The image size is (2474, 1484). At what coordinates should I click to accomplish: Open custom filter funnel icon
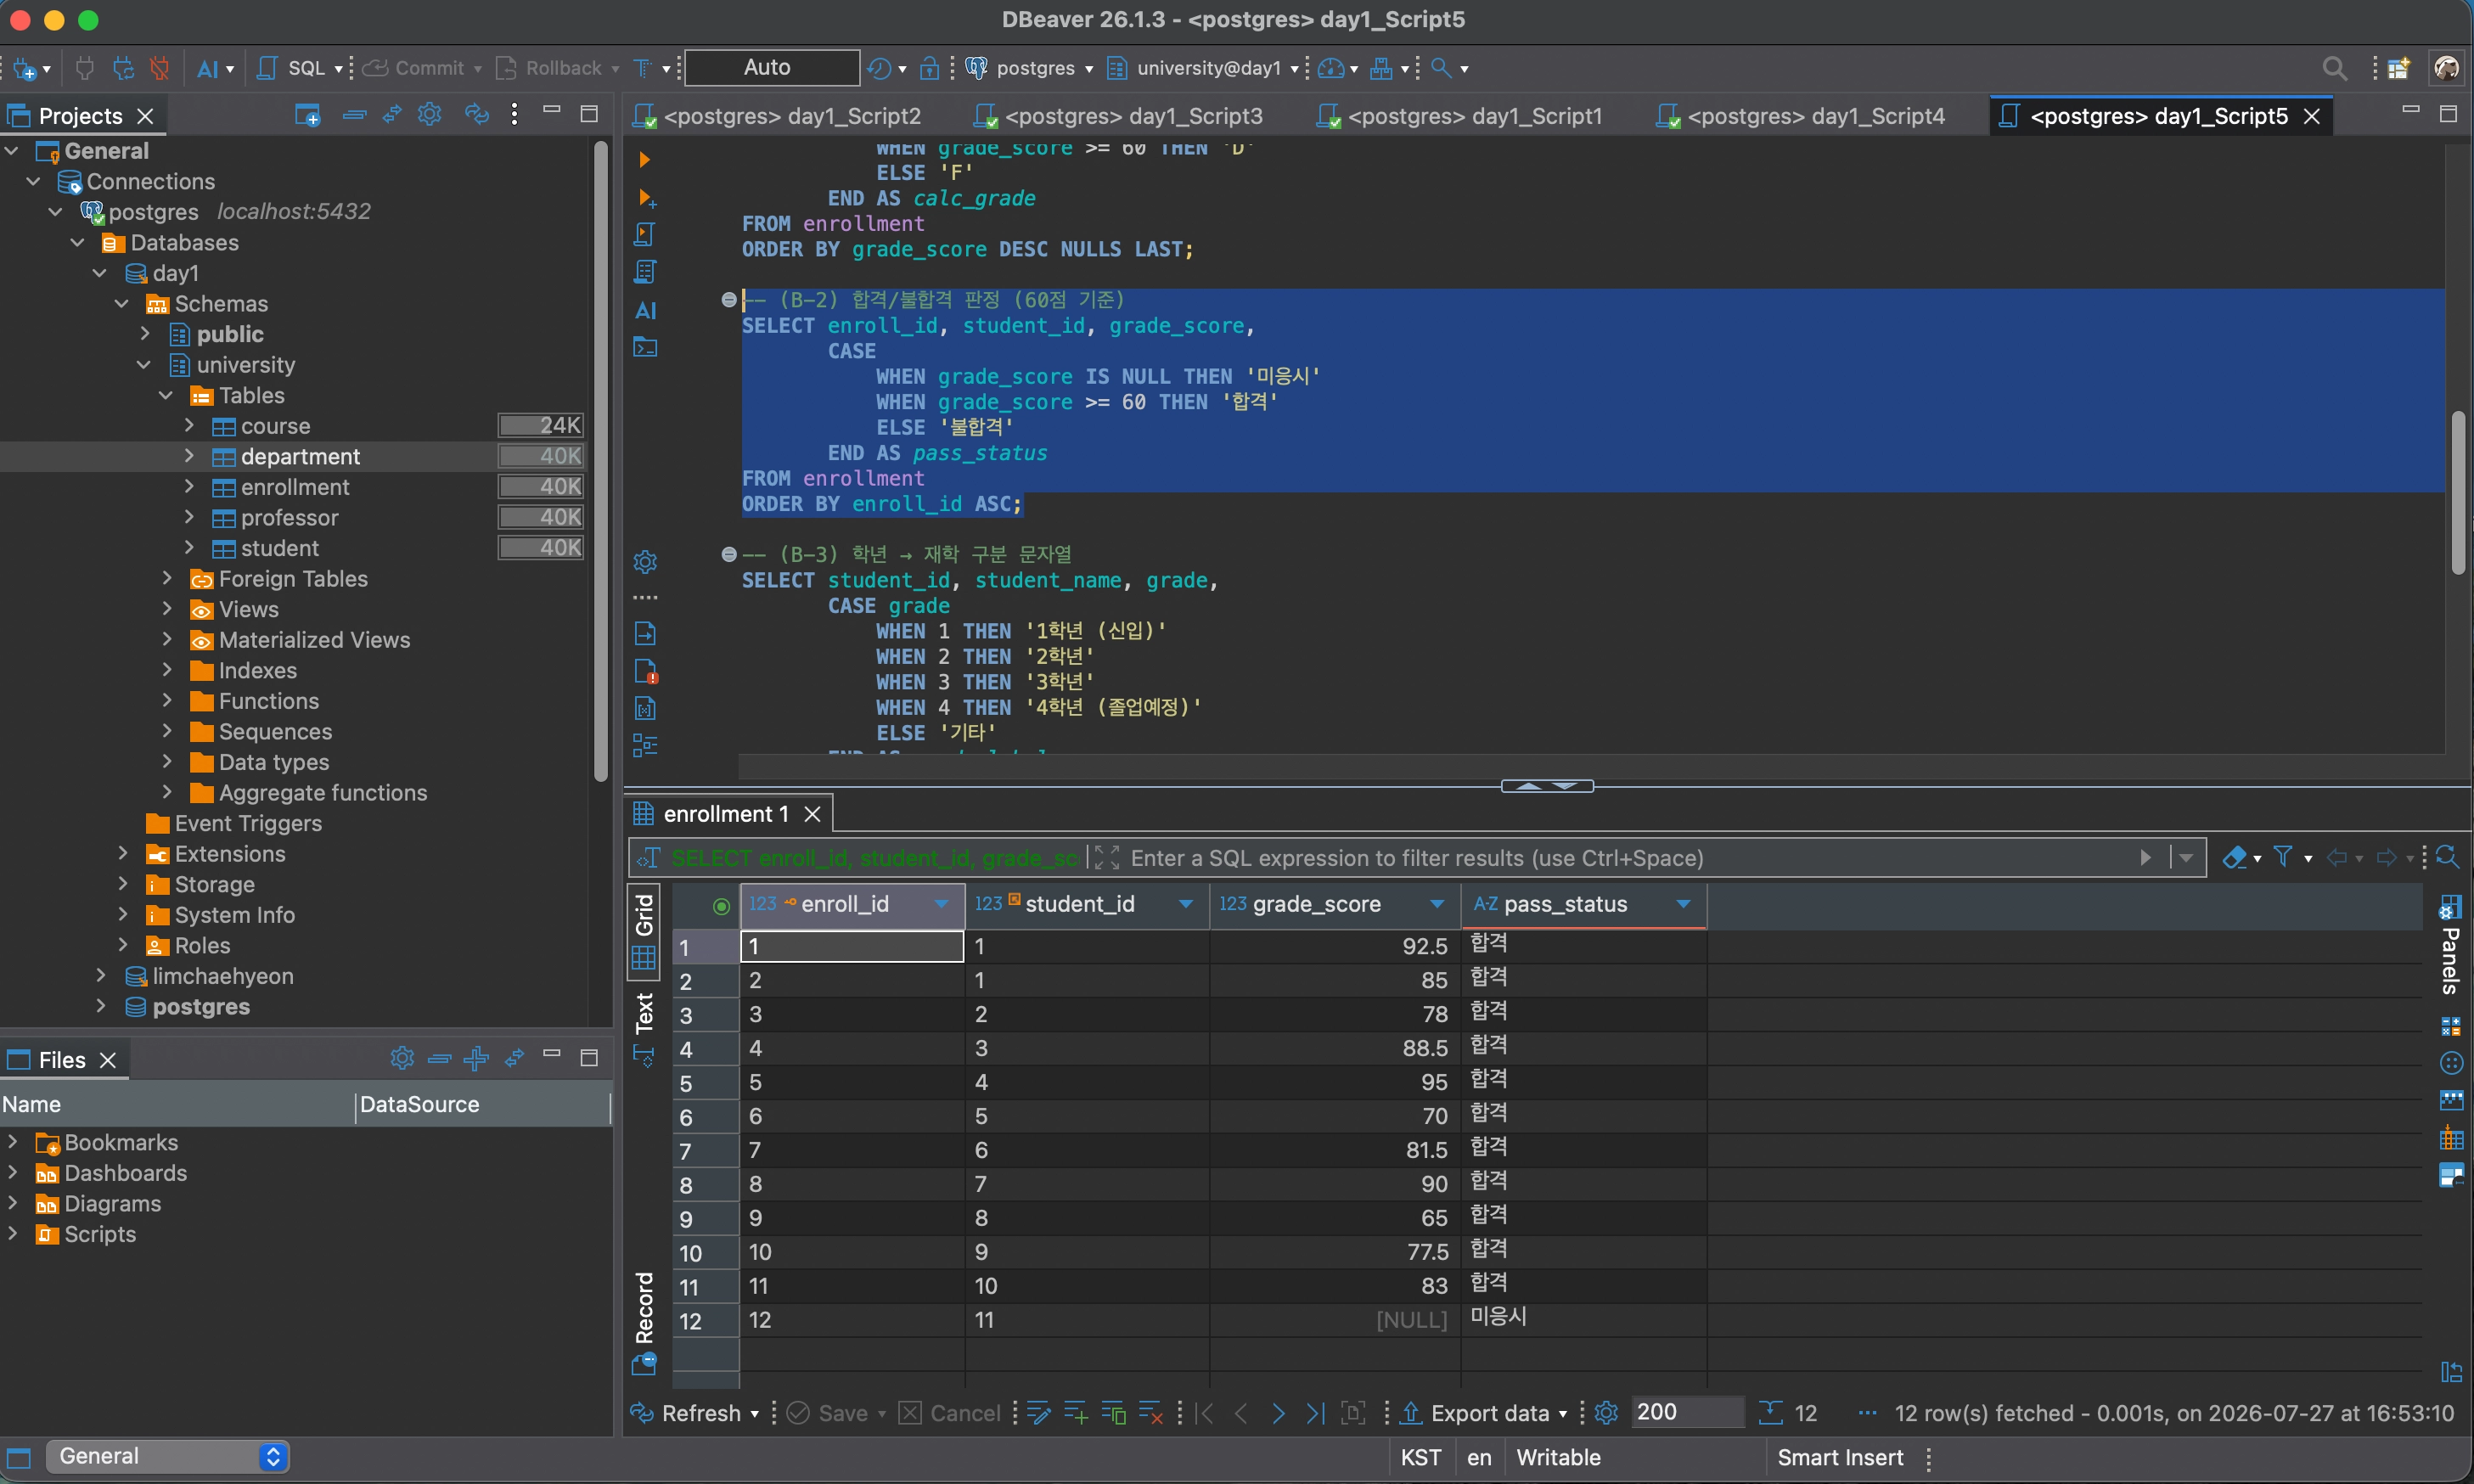[x=2283, y=857]
